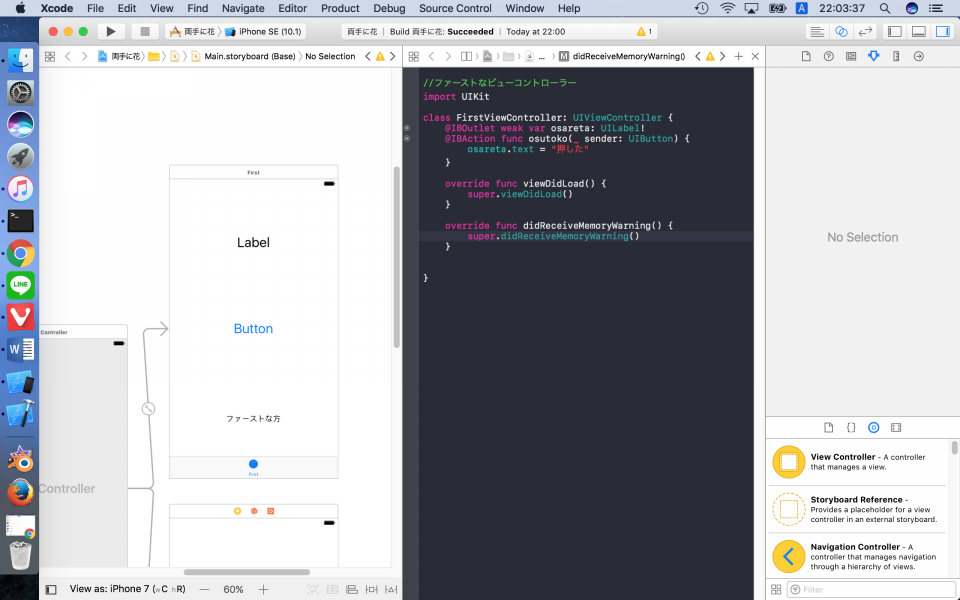The width and height of the screenshot is (960, 600).
Task: Select the Button in the First scene
Action: (253, 329)
